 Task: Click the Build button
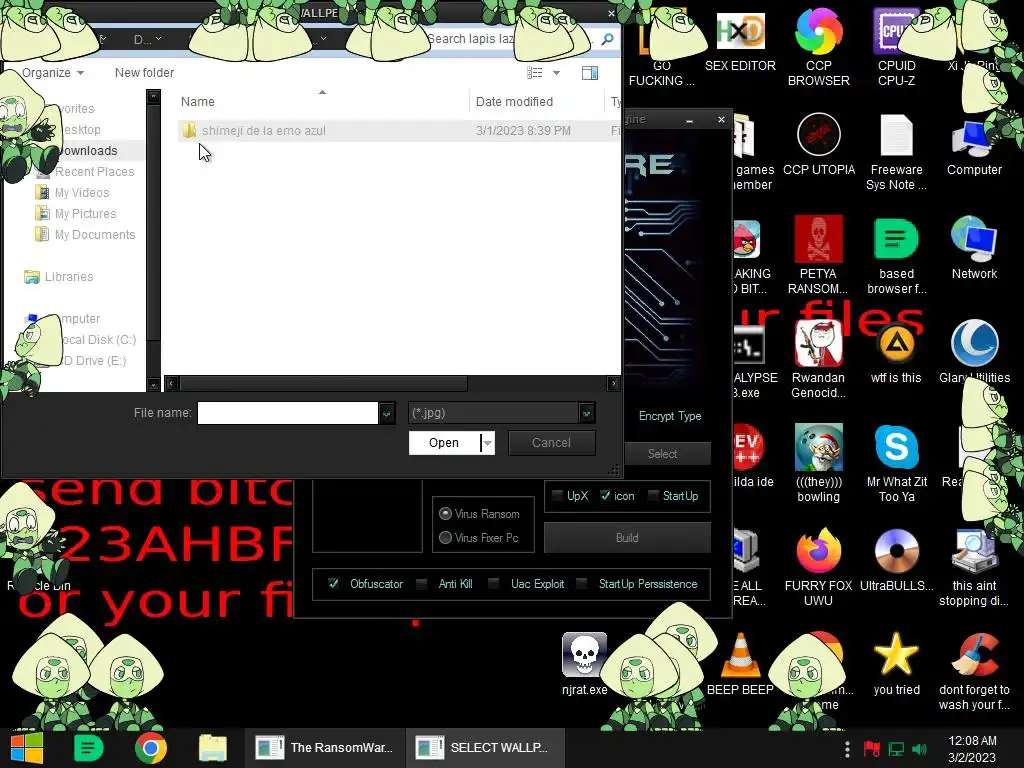coord(627,537)
